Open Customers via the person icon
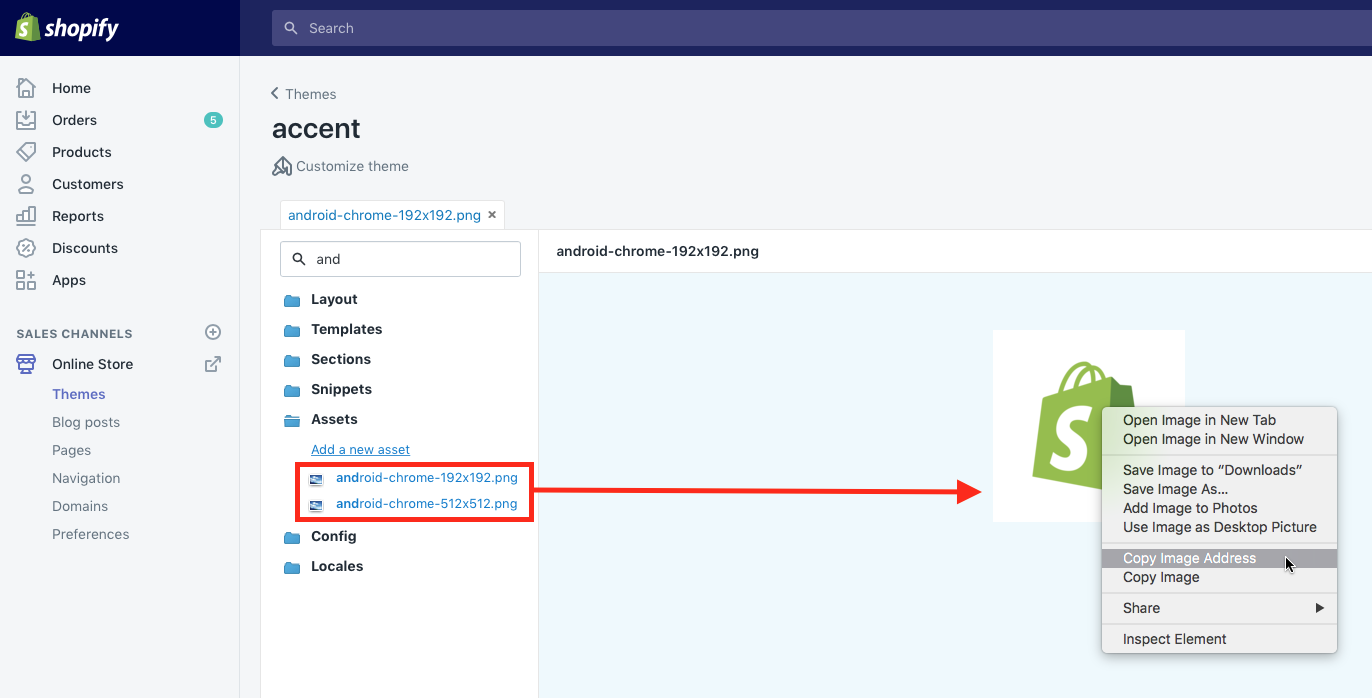The image size is (1372, 698). 25,183
